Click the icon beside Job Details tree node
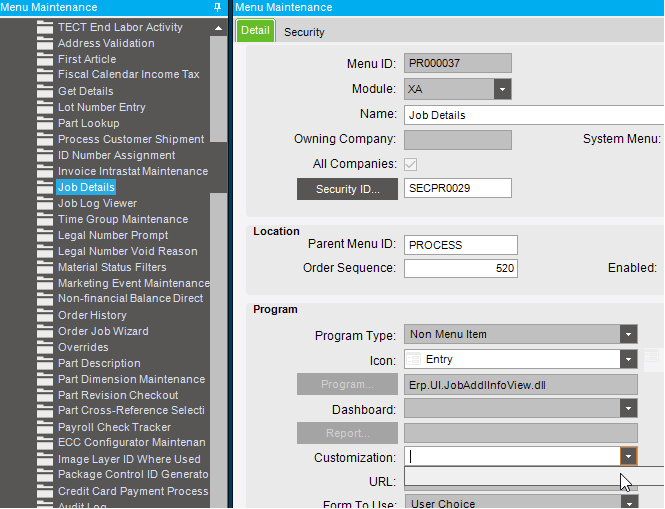 click(45, 188)
